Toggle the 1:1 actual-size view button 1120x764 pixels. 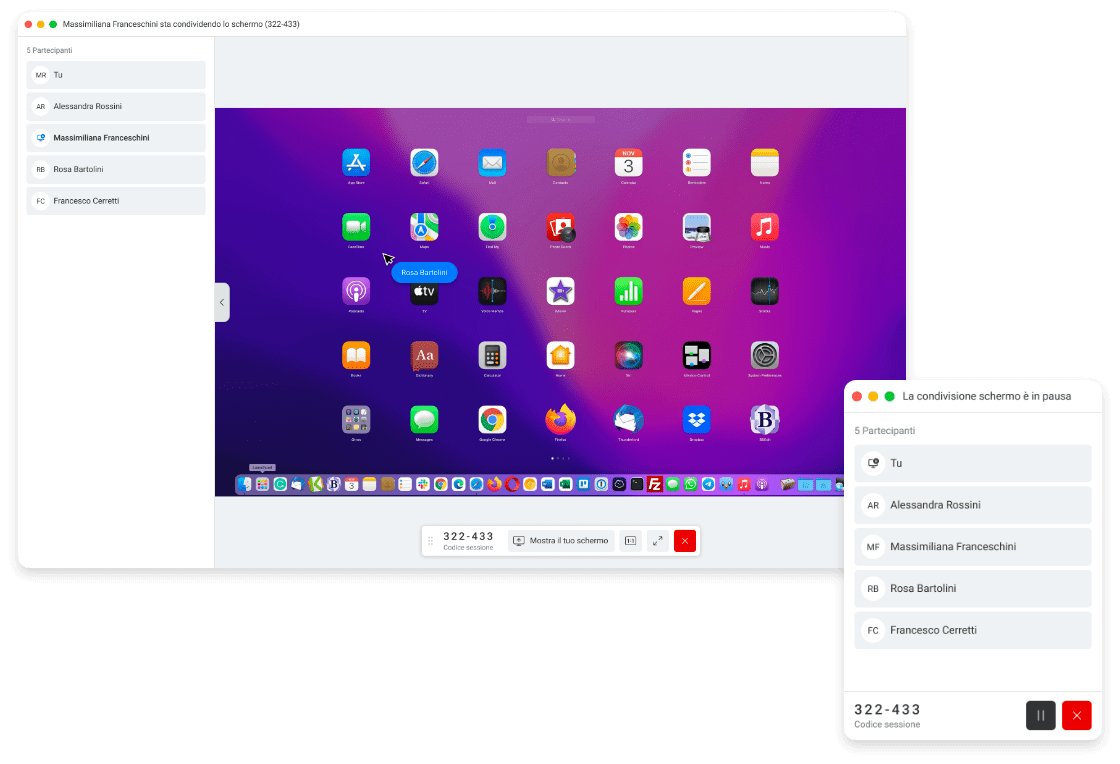(x=631, y=541)
